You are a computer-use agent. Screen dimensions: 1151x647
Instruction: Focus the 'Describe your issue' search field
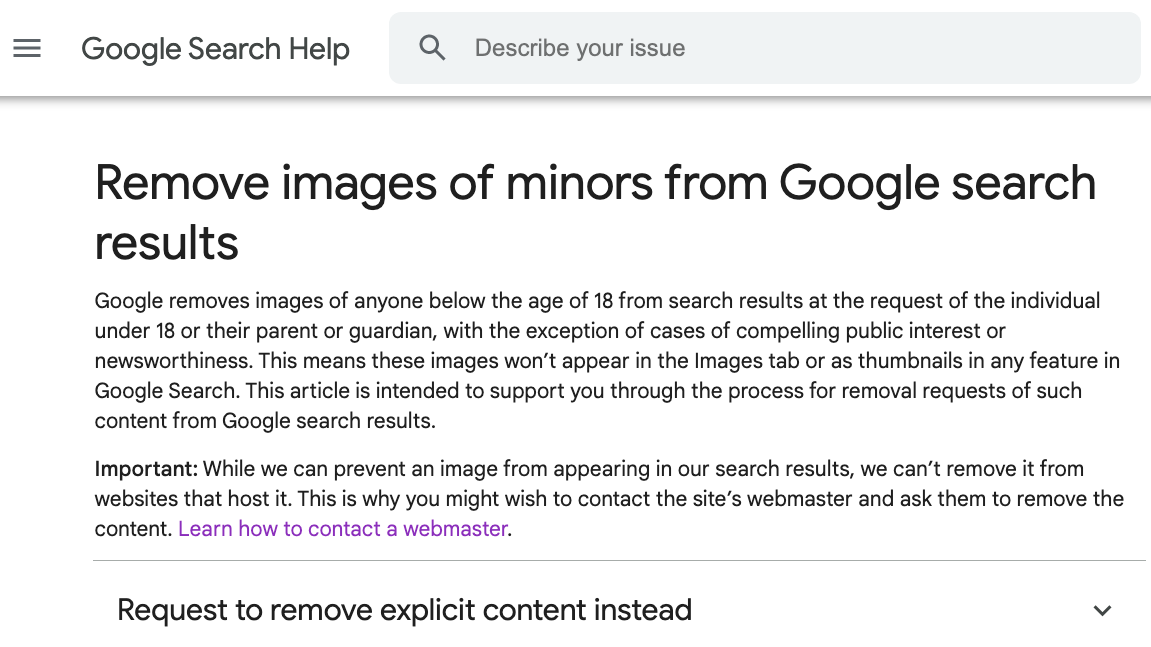[764, 48]
